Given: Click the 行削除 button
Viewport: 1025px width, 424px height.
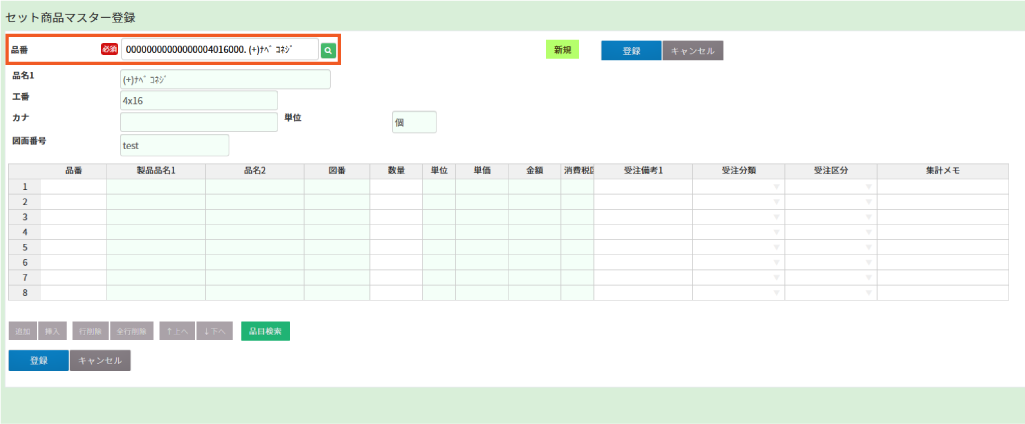Looking at the screenshot, I should 90,331.
